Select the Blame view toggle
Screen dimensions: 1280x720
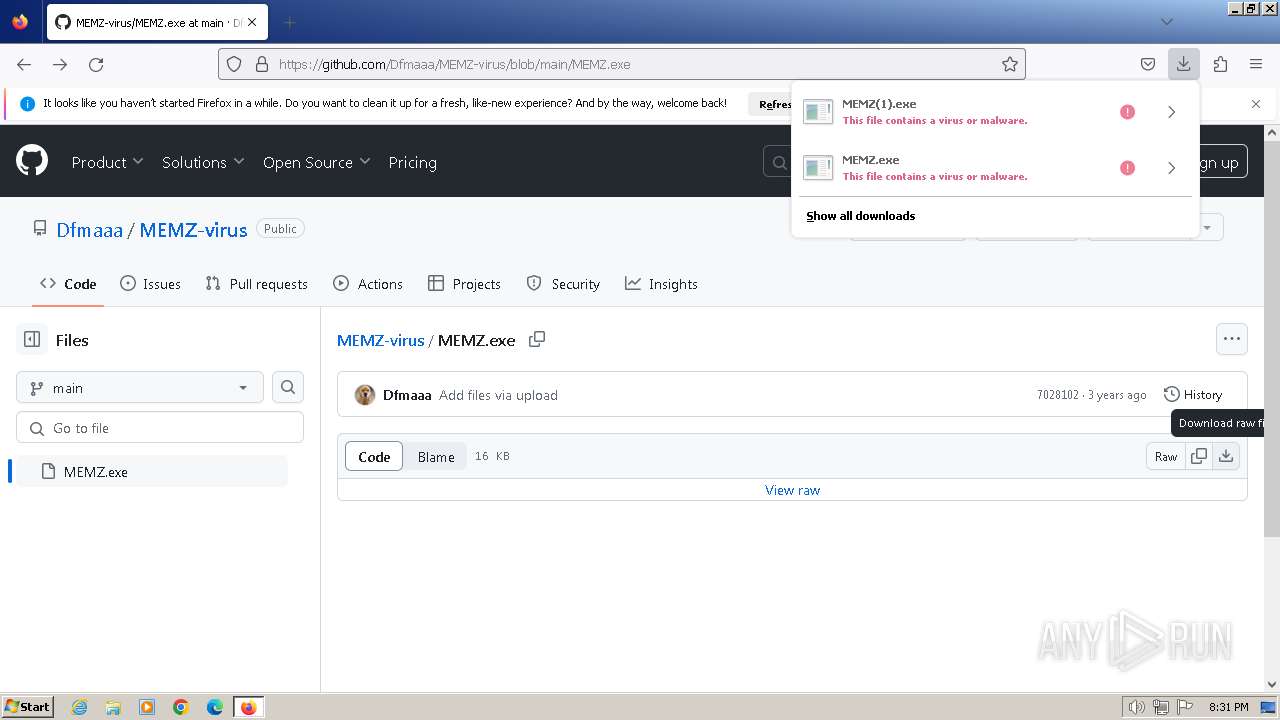pos(436,456)
